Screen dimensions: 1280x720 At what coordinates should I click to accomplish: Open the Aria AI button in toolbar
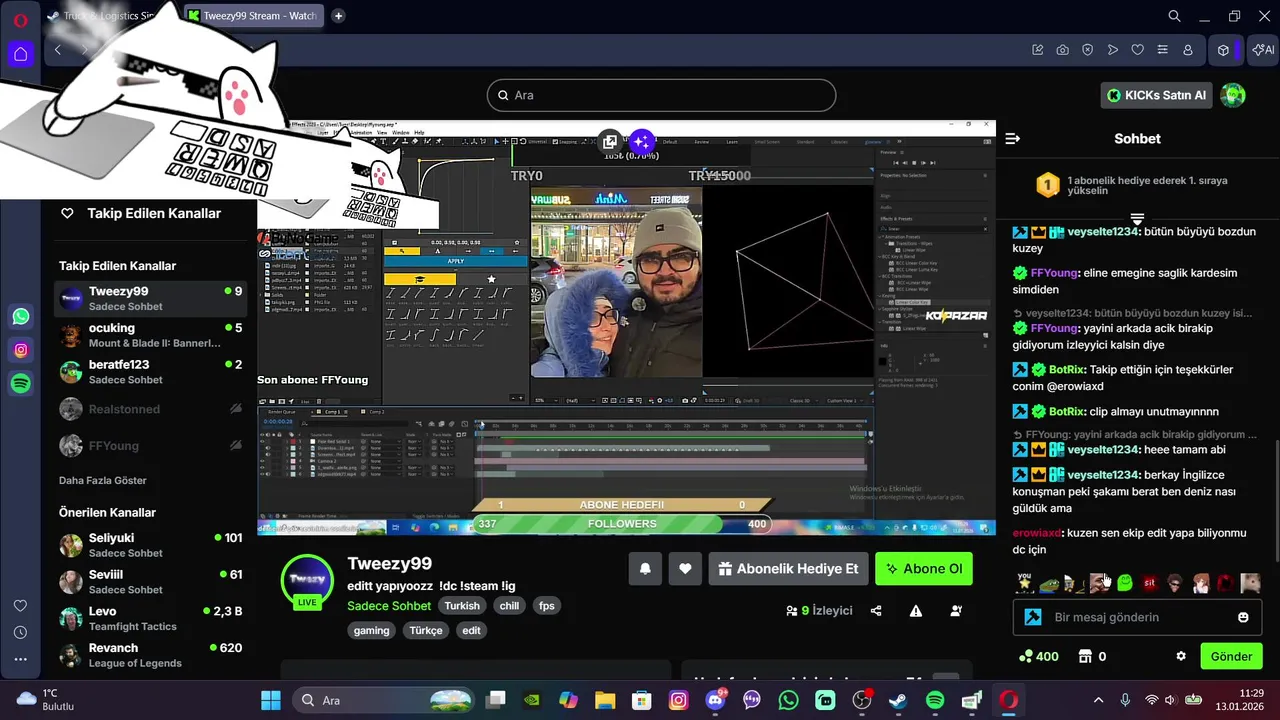coord(1261,50)
